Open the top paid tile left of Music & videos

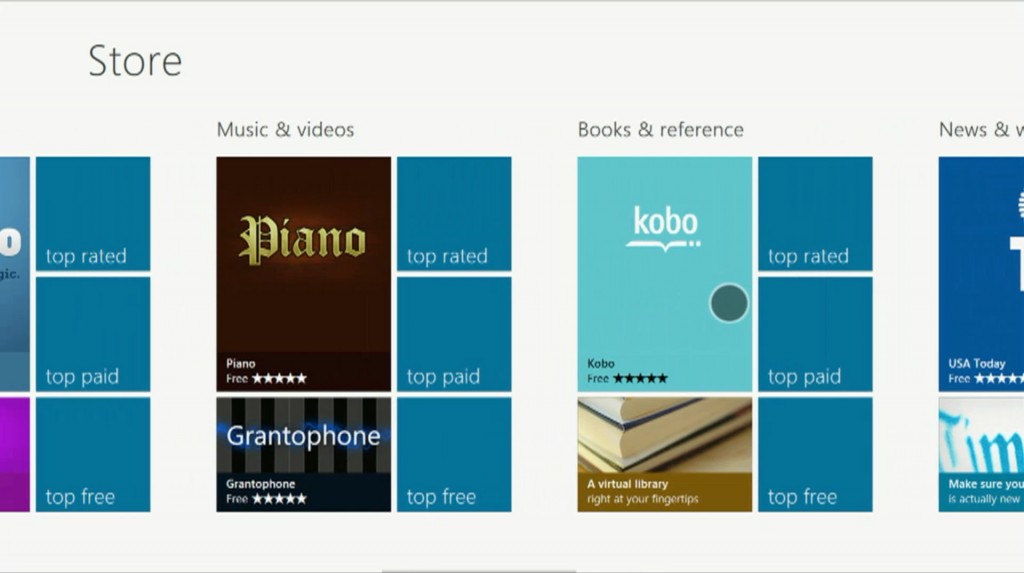click(93, 335)
